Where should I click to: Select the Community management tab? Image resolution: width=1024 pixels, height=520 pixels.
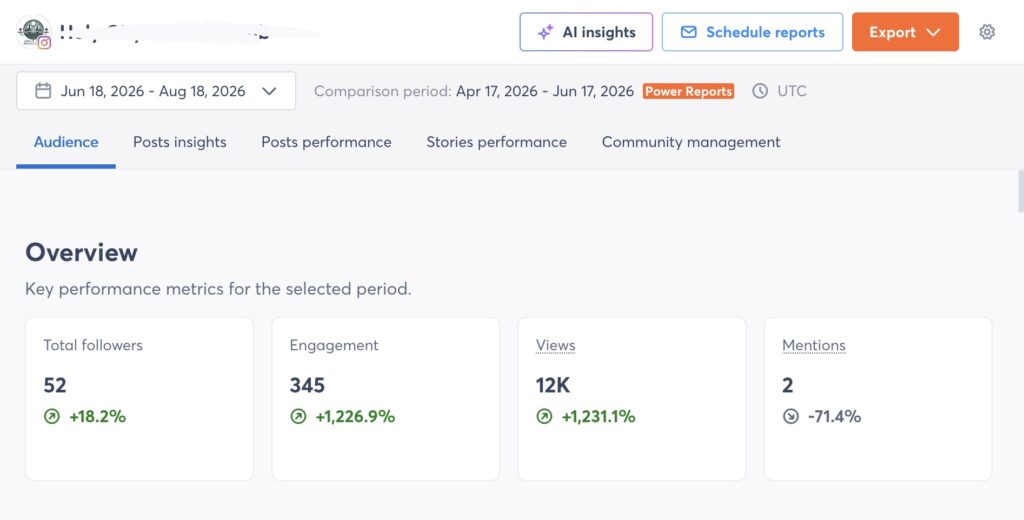[x=691, y=142]
